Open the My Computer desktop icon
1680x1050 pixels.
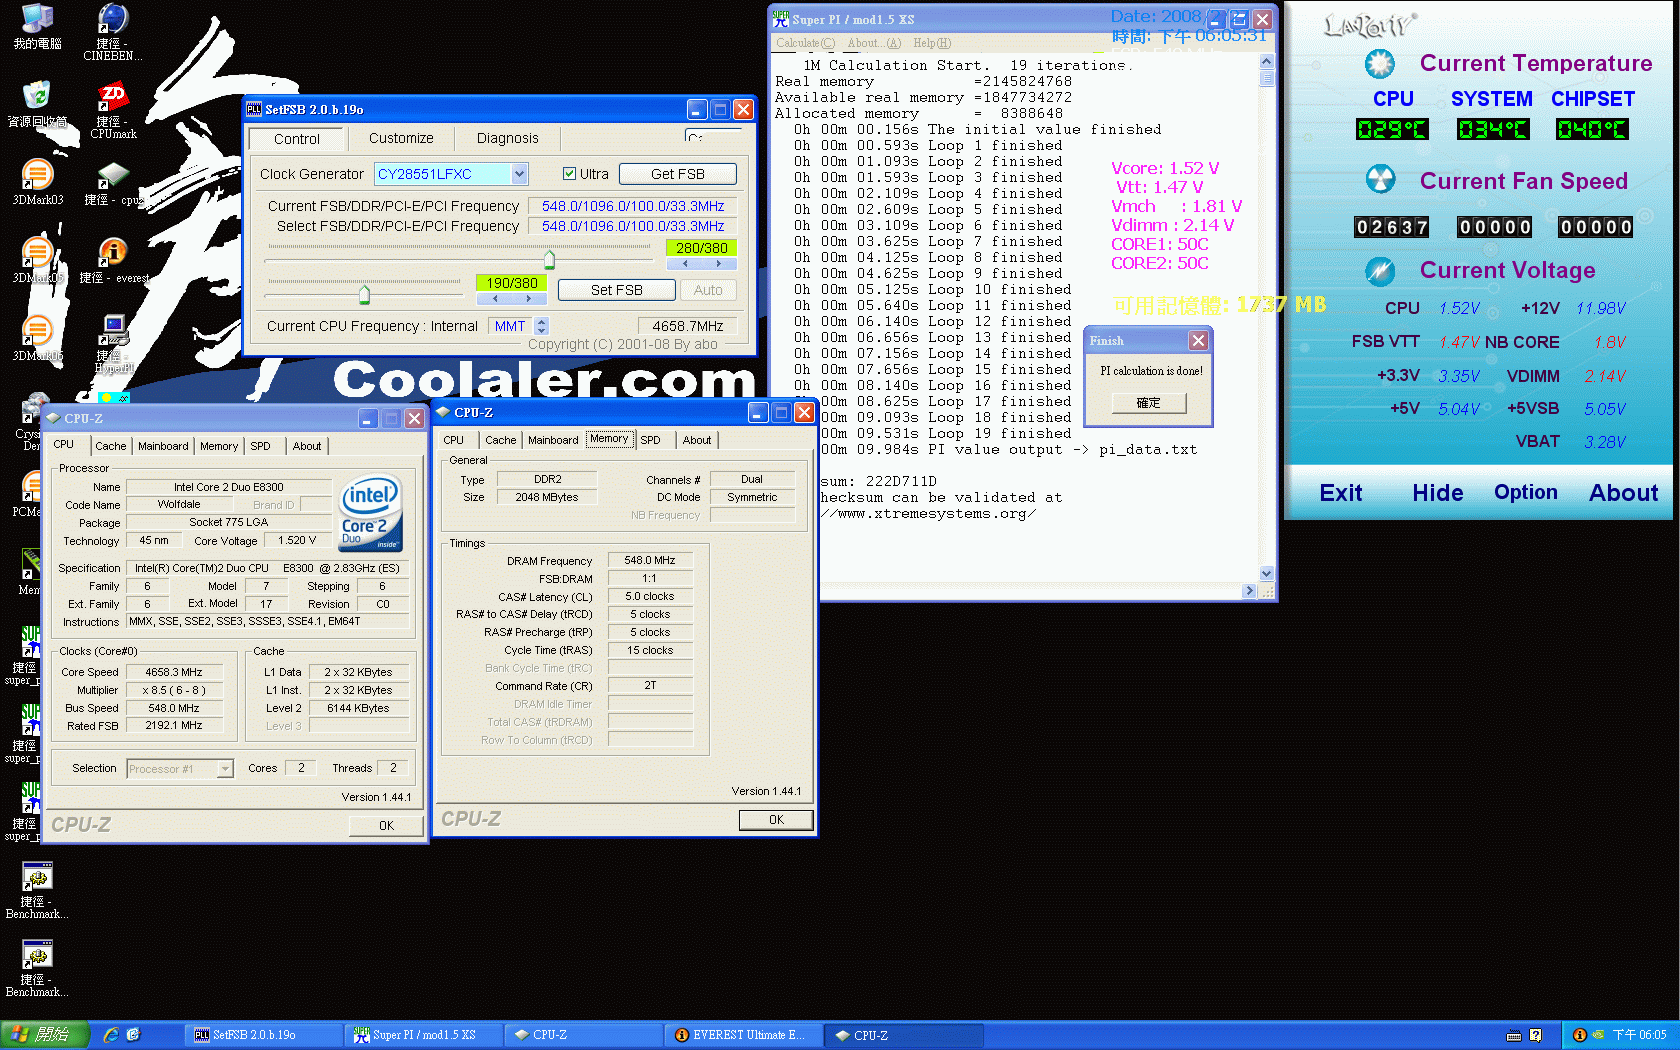[37, 27]
